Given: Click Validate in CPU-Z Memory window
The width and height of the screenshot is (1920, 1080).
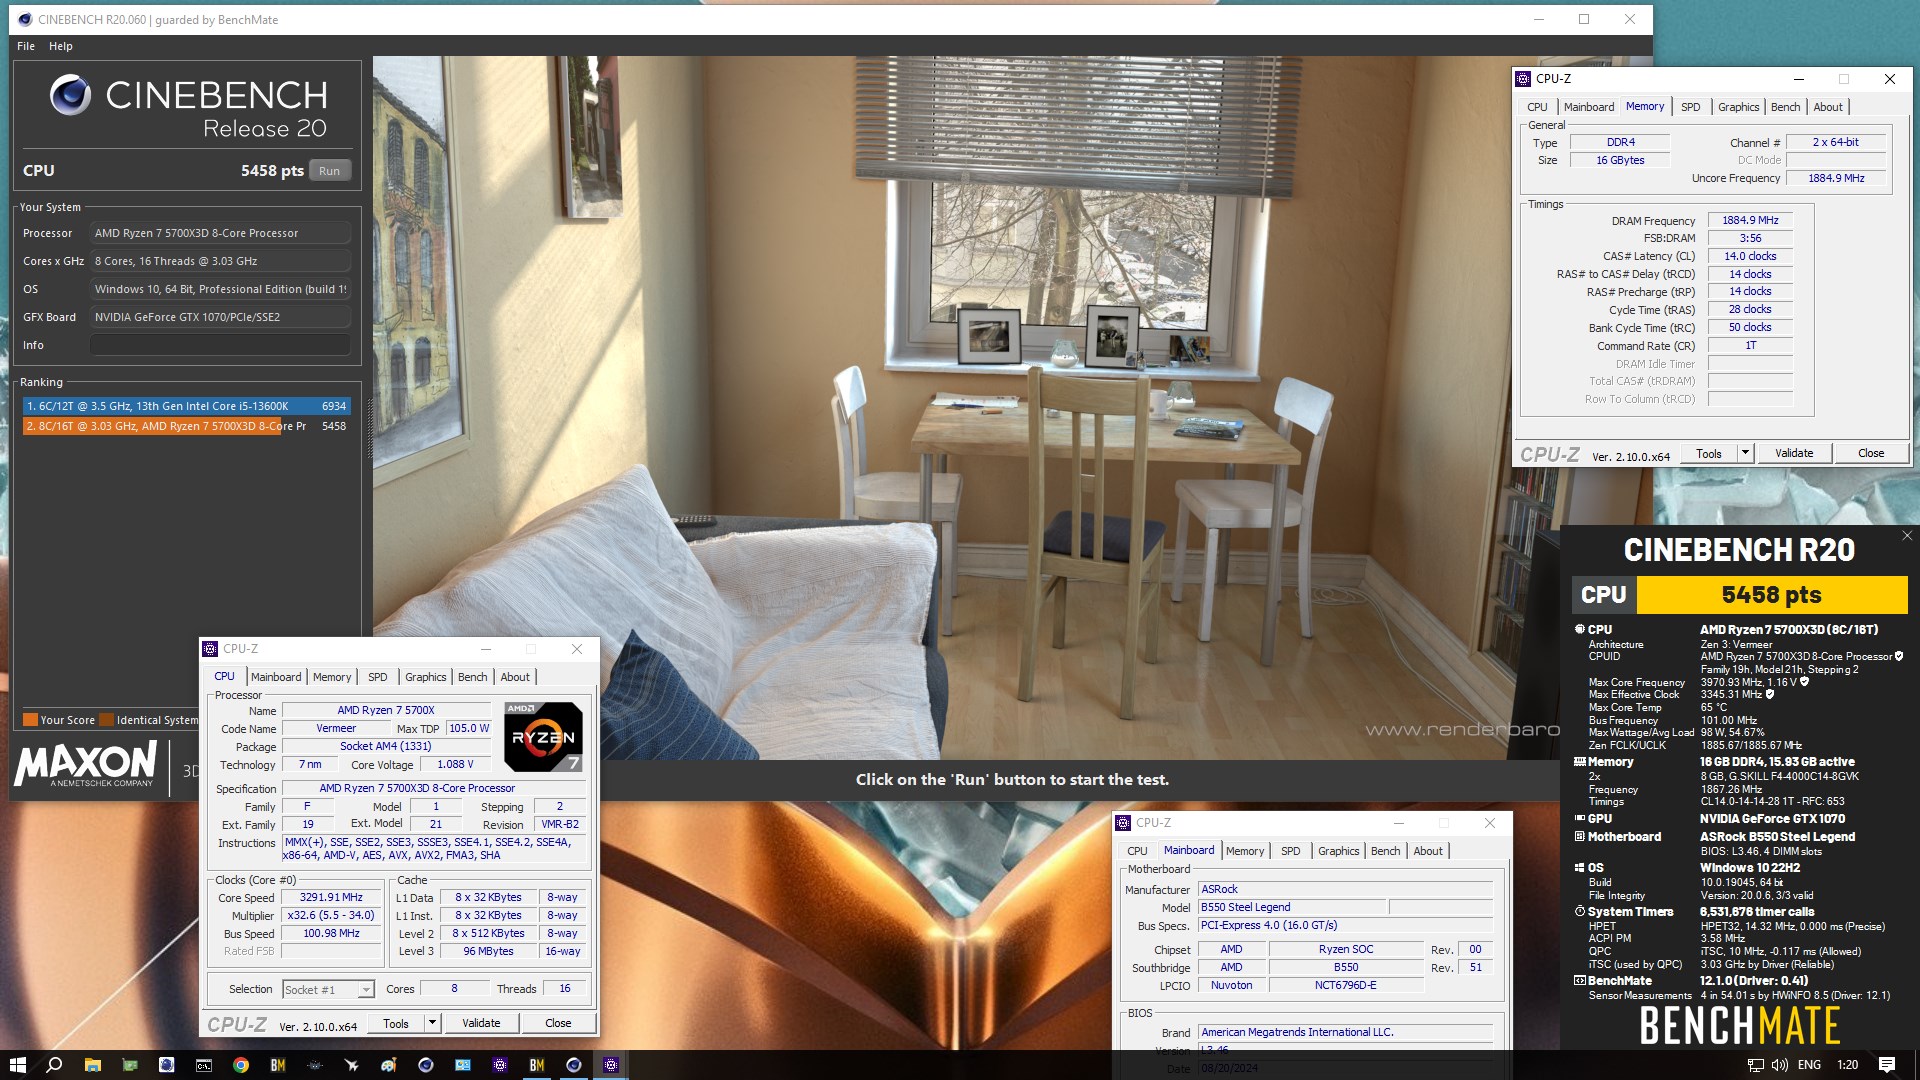Looking at the screenshot, I should click(x=1794, y=453).
